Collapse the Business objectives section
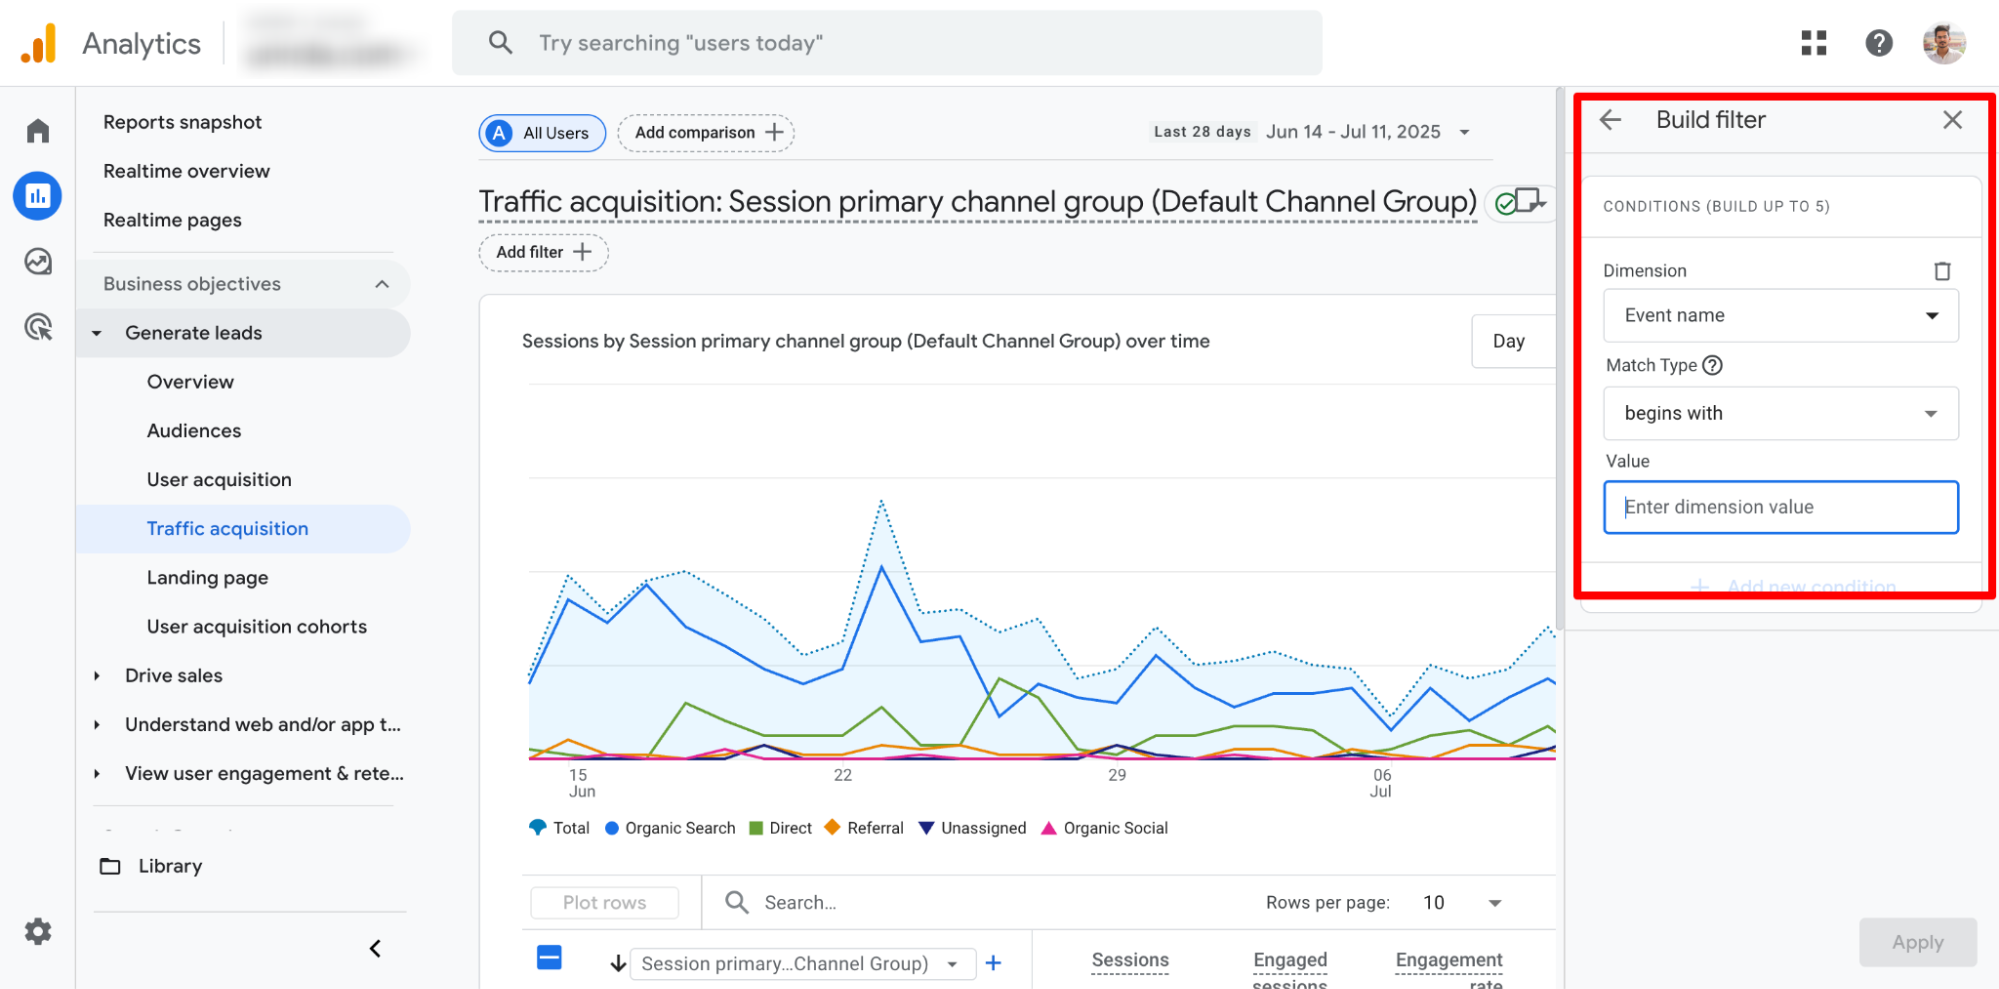The image size is (1999, 989). tap(381, 283)
